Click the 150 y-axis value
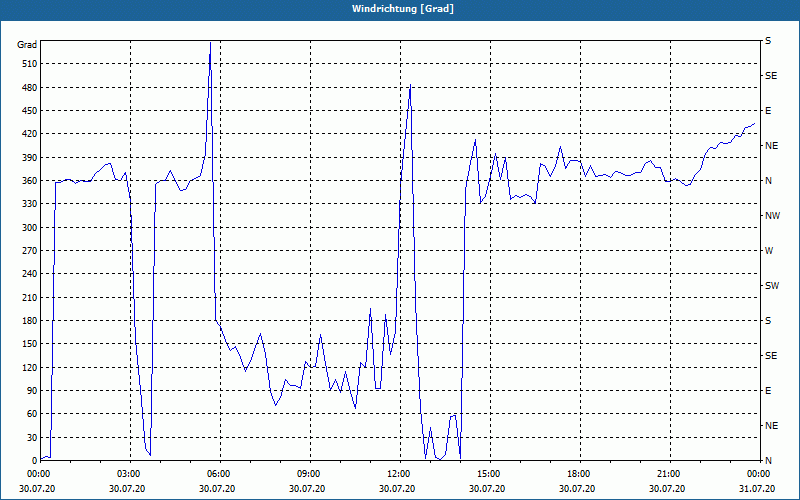This screenshot has height=500, width=800. click(x=30, y=344)
